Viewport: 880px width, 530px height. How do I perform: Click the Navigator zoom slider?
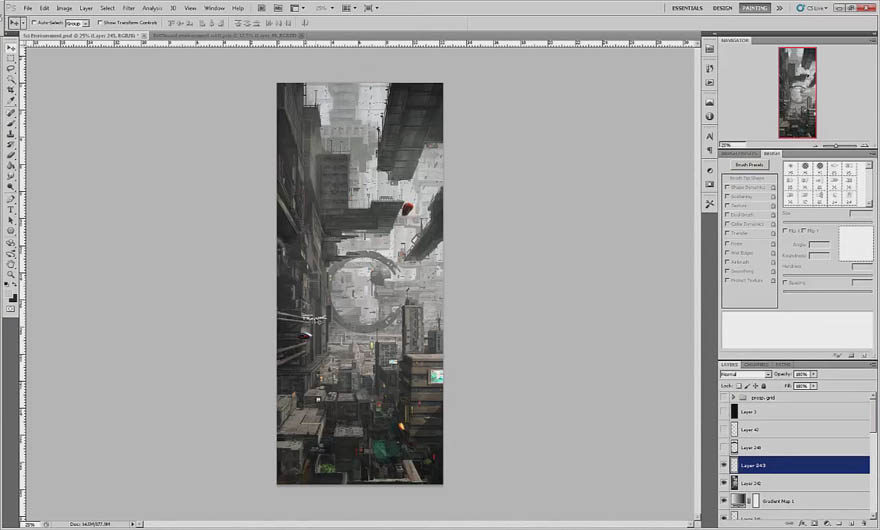click(836, 145)
